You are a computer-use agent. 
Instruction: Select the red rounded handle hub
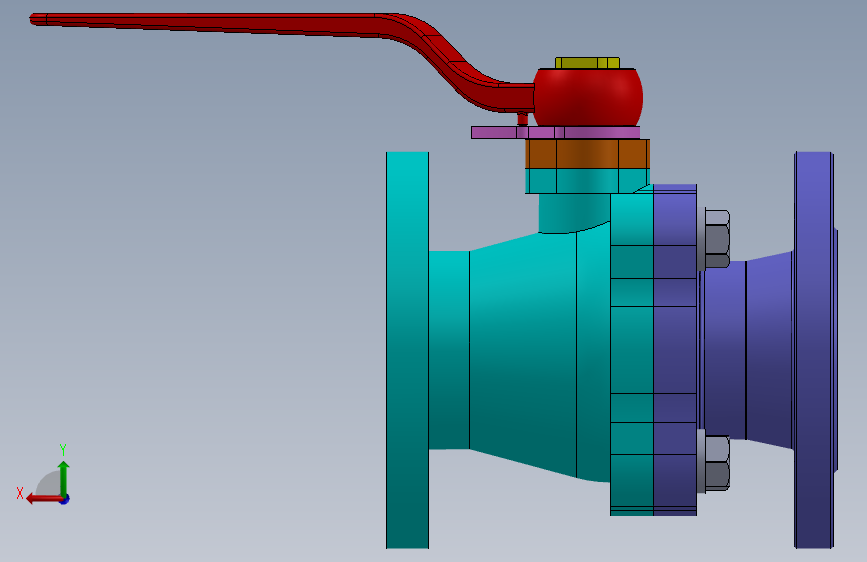[588, 98]
